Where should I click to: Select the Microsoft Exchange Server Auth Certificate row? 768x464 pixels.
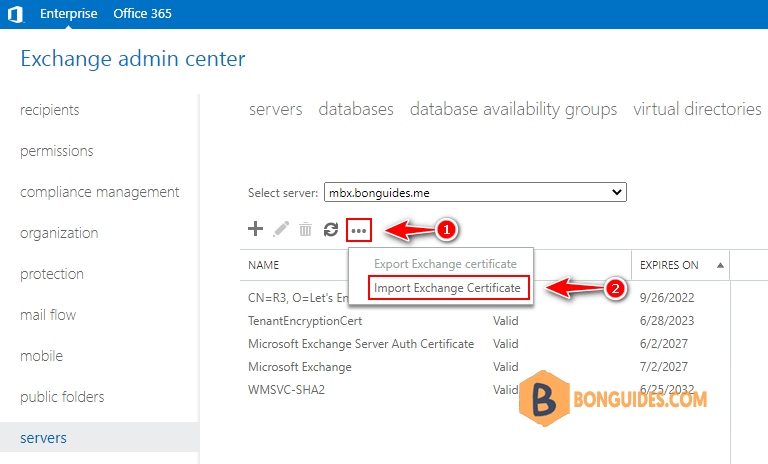tap(361, 344)
